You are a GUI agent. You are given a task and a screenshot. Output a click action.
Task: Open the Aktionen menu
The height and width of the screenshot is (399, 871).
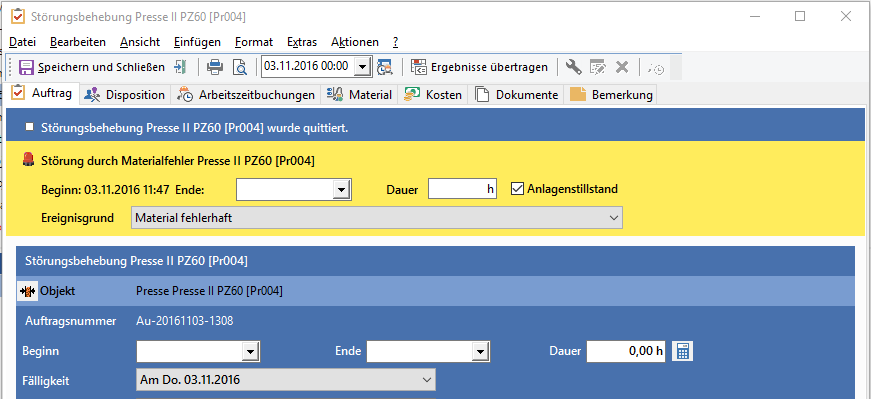pos(355,42)
